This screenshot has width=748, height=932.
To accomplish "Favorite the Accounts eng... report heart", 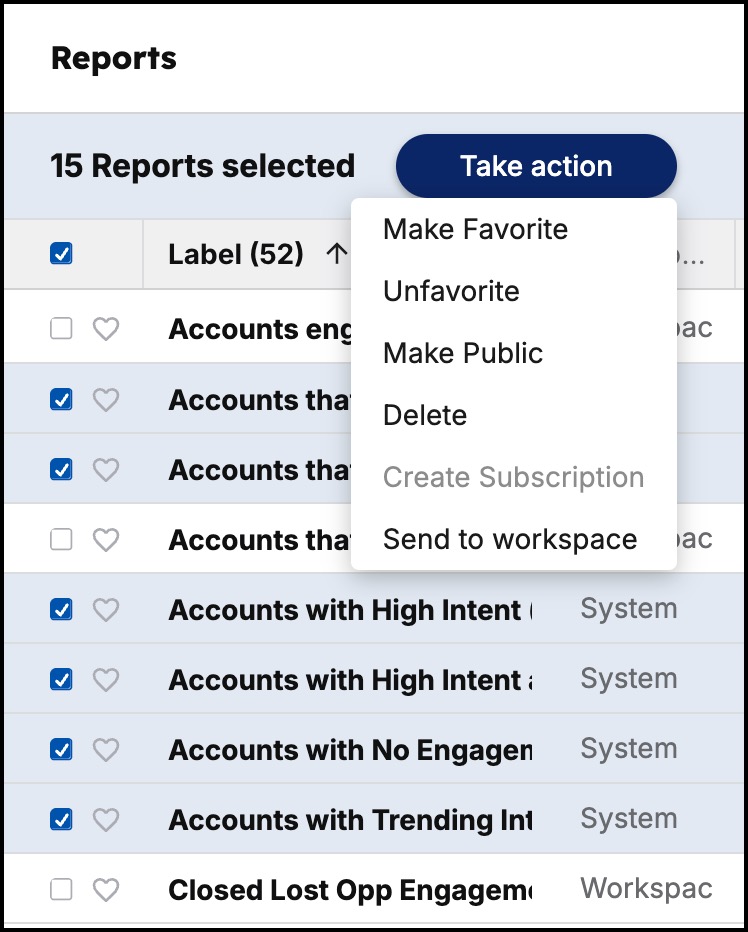I will 106,328.
